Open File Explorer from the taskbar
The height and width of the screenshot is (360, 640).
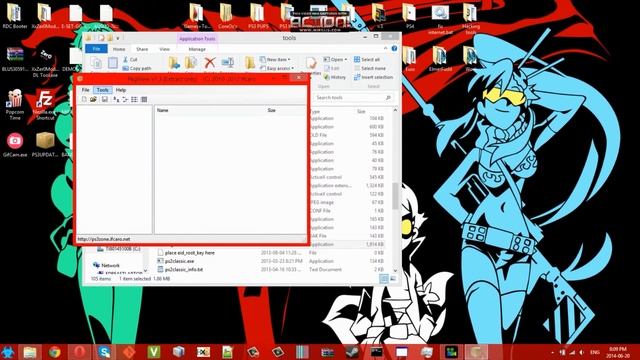(x=30, y=352)
